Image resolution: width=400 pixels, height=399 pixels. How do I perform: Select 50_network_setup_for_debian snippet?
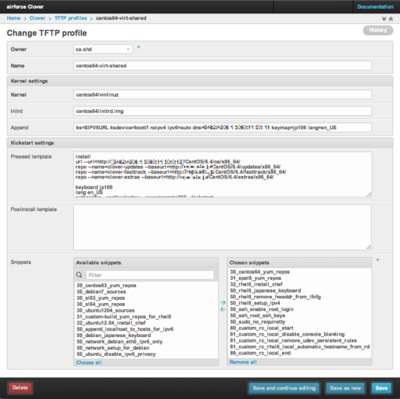pyautogui.click(x=113, y=348)
